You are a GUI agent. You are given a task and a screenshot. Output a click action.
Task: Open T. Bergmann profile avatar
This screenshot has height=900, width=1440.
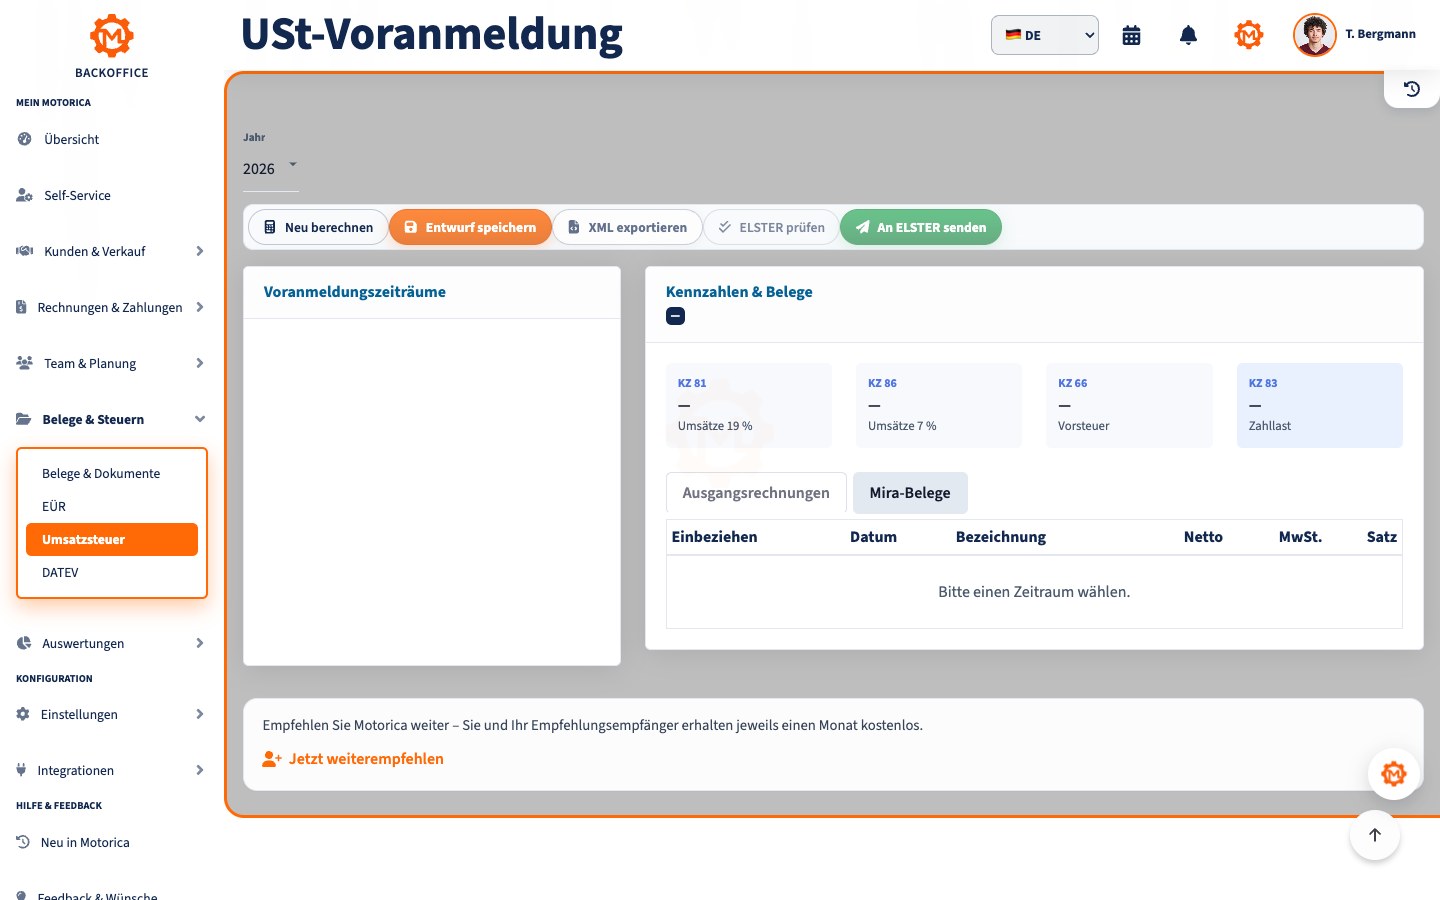1314,35
